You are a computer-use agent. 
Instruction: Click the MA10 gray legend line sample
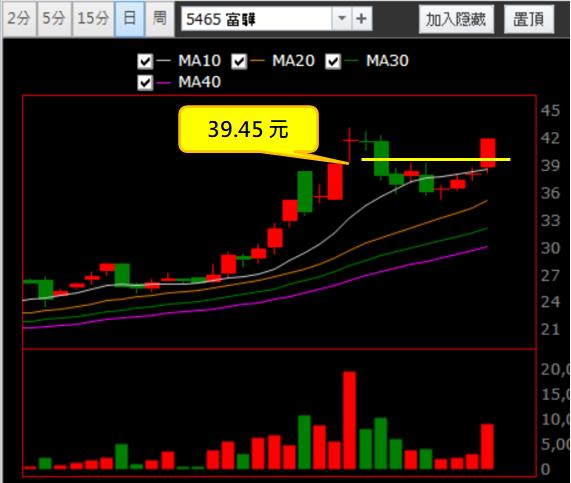point(164,61)
